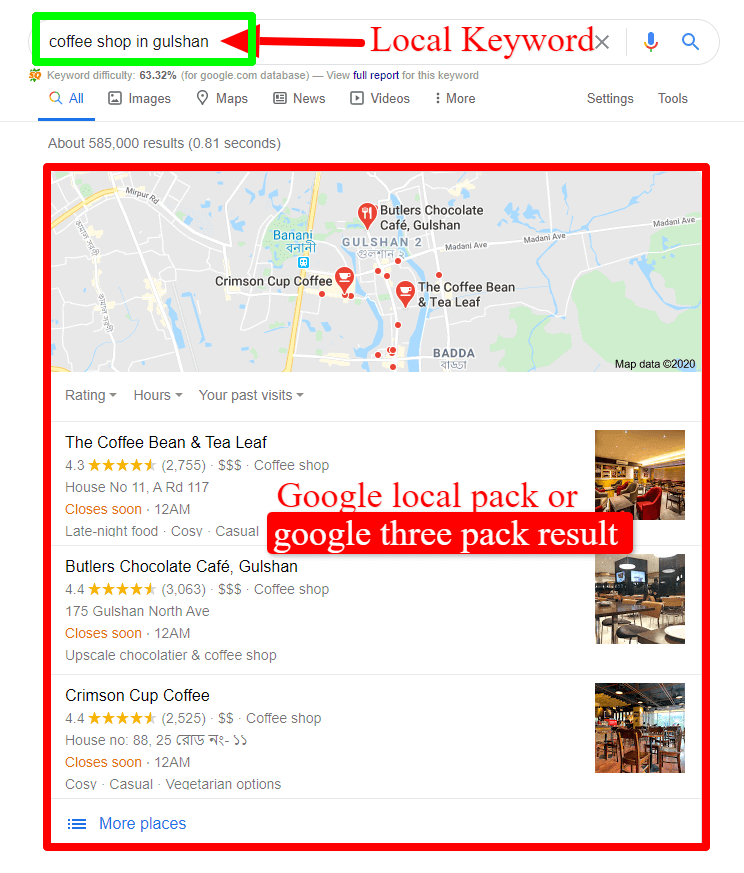Open the full report keyword link
This screenshot has height=873, width=744.
376,75
